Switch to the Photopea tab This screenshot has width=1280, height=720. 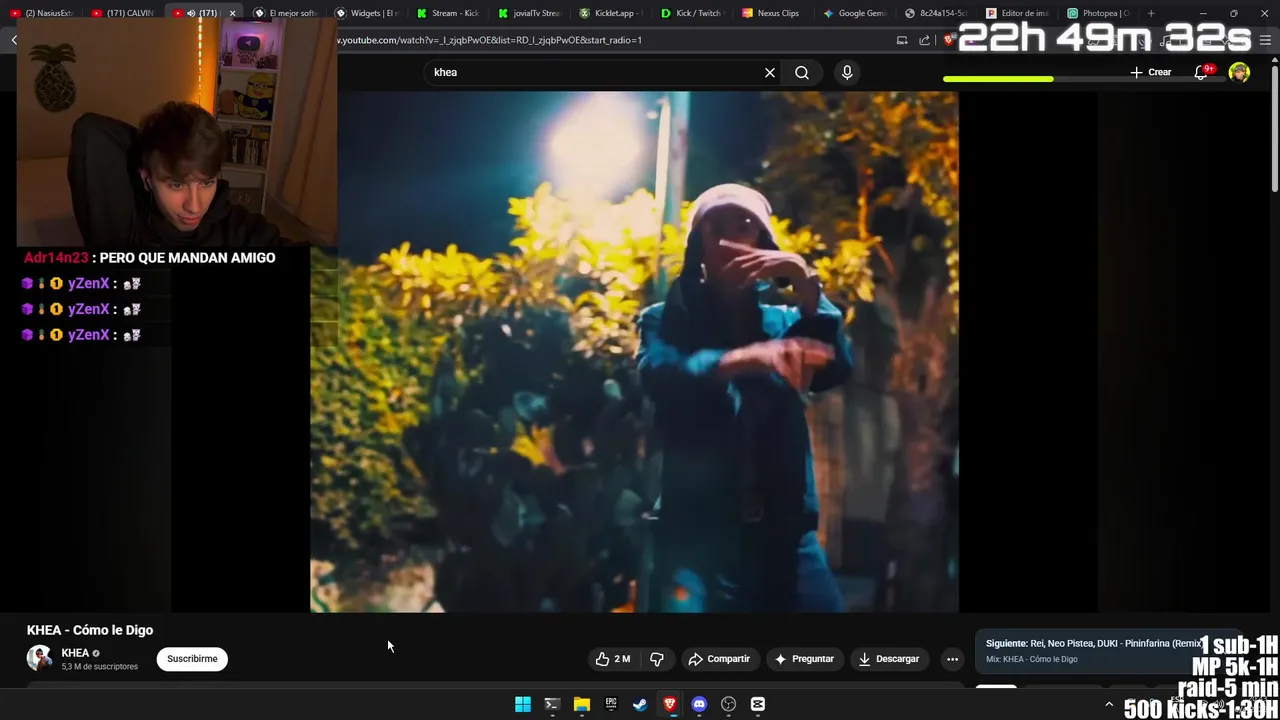click(x=1099, y=13)
